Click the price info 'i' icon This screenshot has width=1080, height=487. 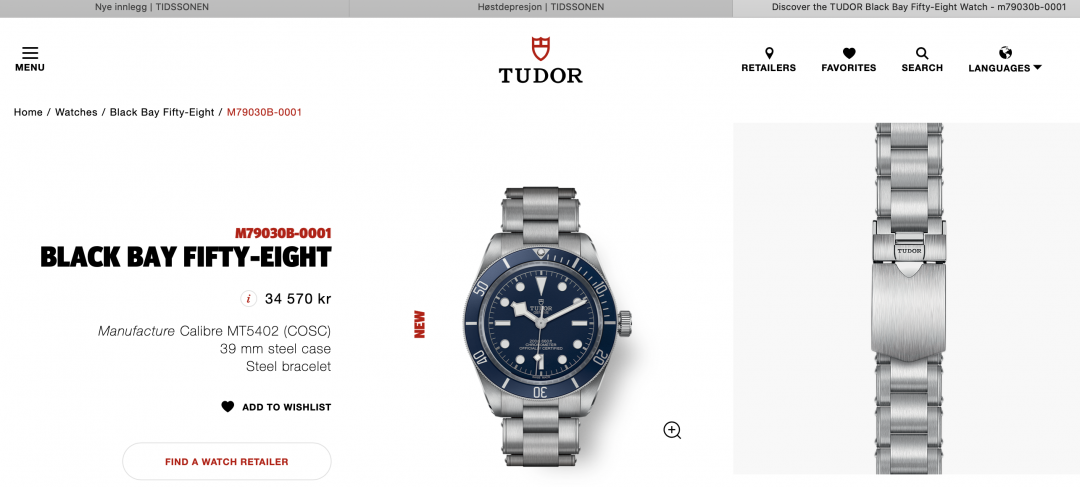248,299
